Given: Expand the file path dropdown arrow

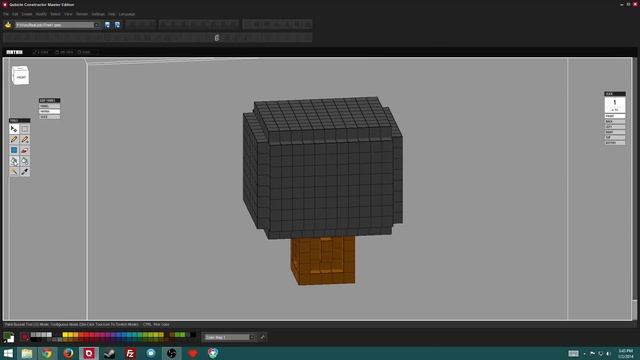Looking at the screenshot, I should tap(97, 25).
